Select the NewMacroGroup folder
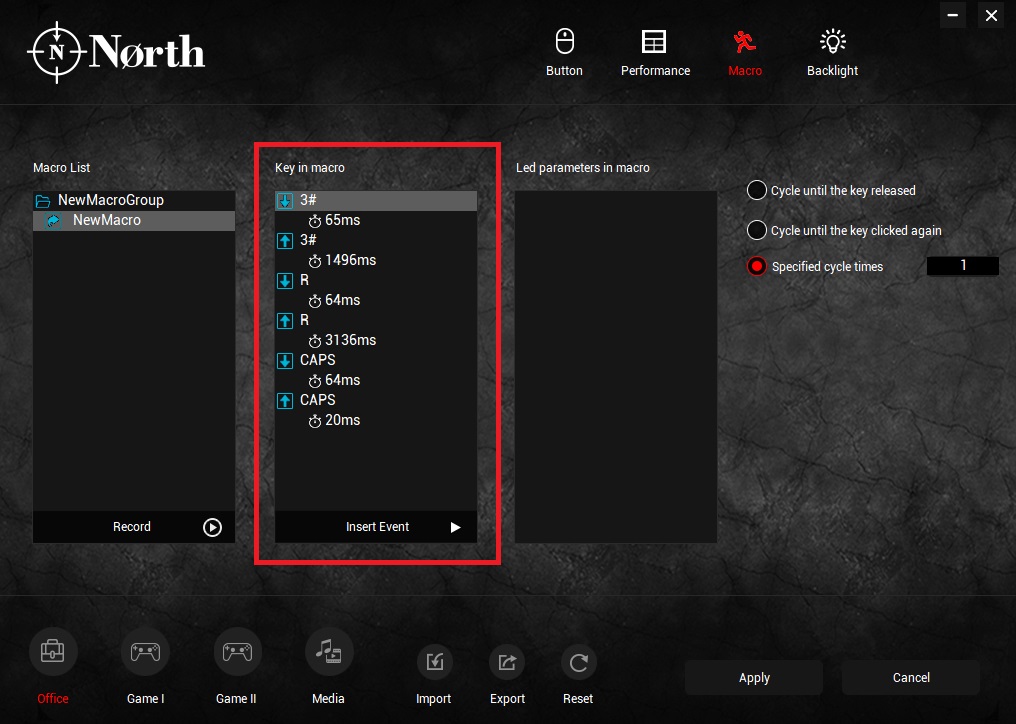 point(134,200)
